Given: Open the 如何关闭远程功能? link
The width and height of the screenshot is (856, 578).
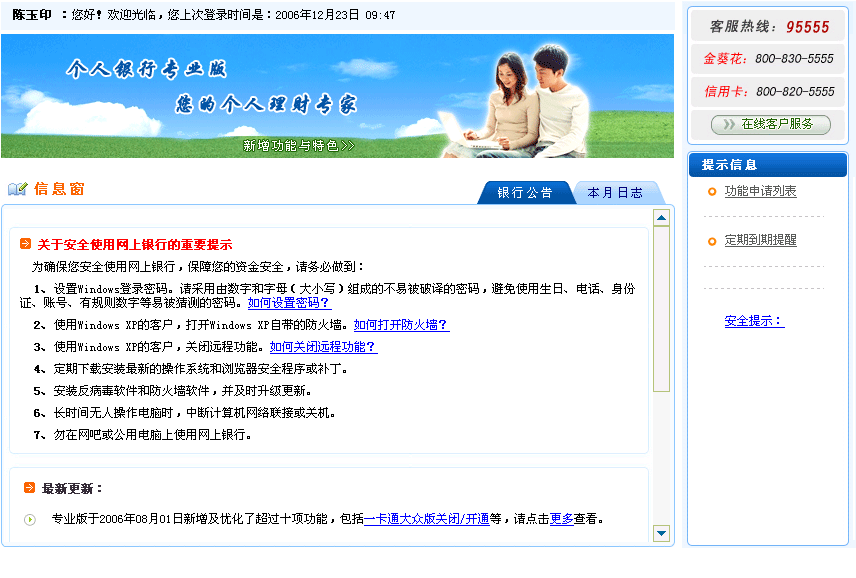Looking at the screenshot, I should coord(323,347).
